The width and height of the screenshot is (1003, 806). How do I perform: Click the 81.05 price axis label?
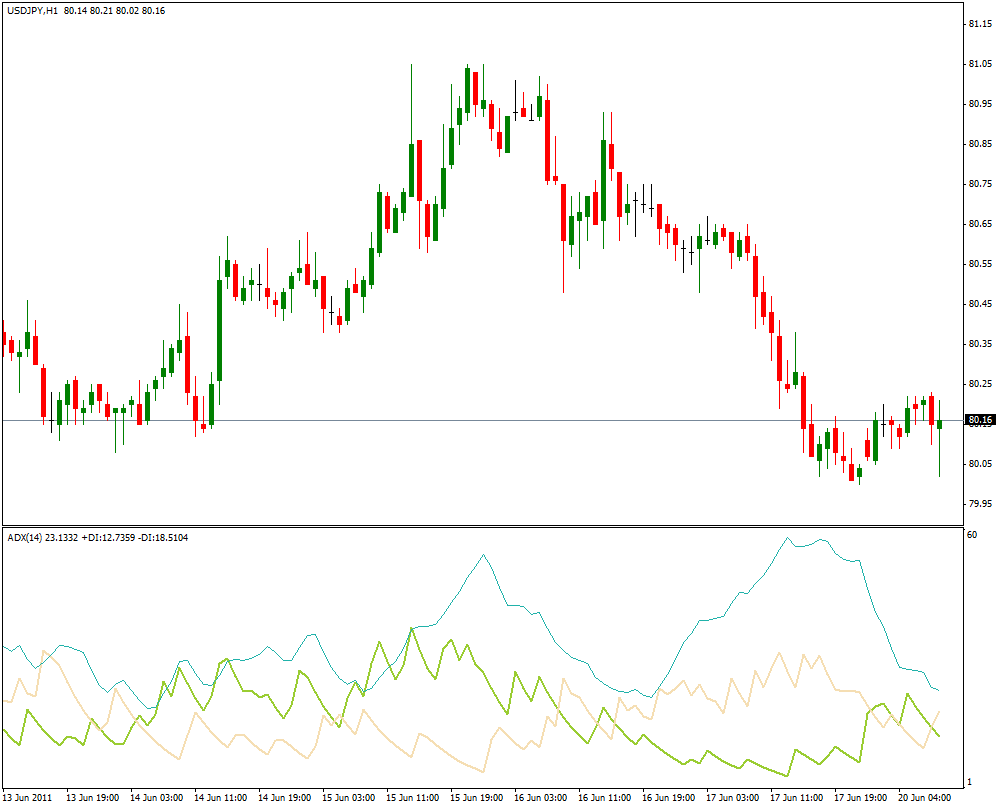pos(980,64)
